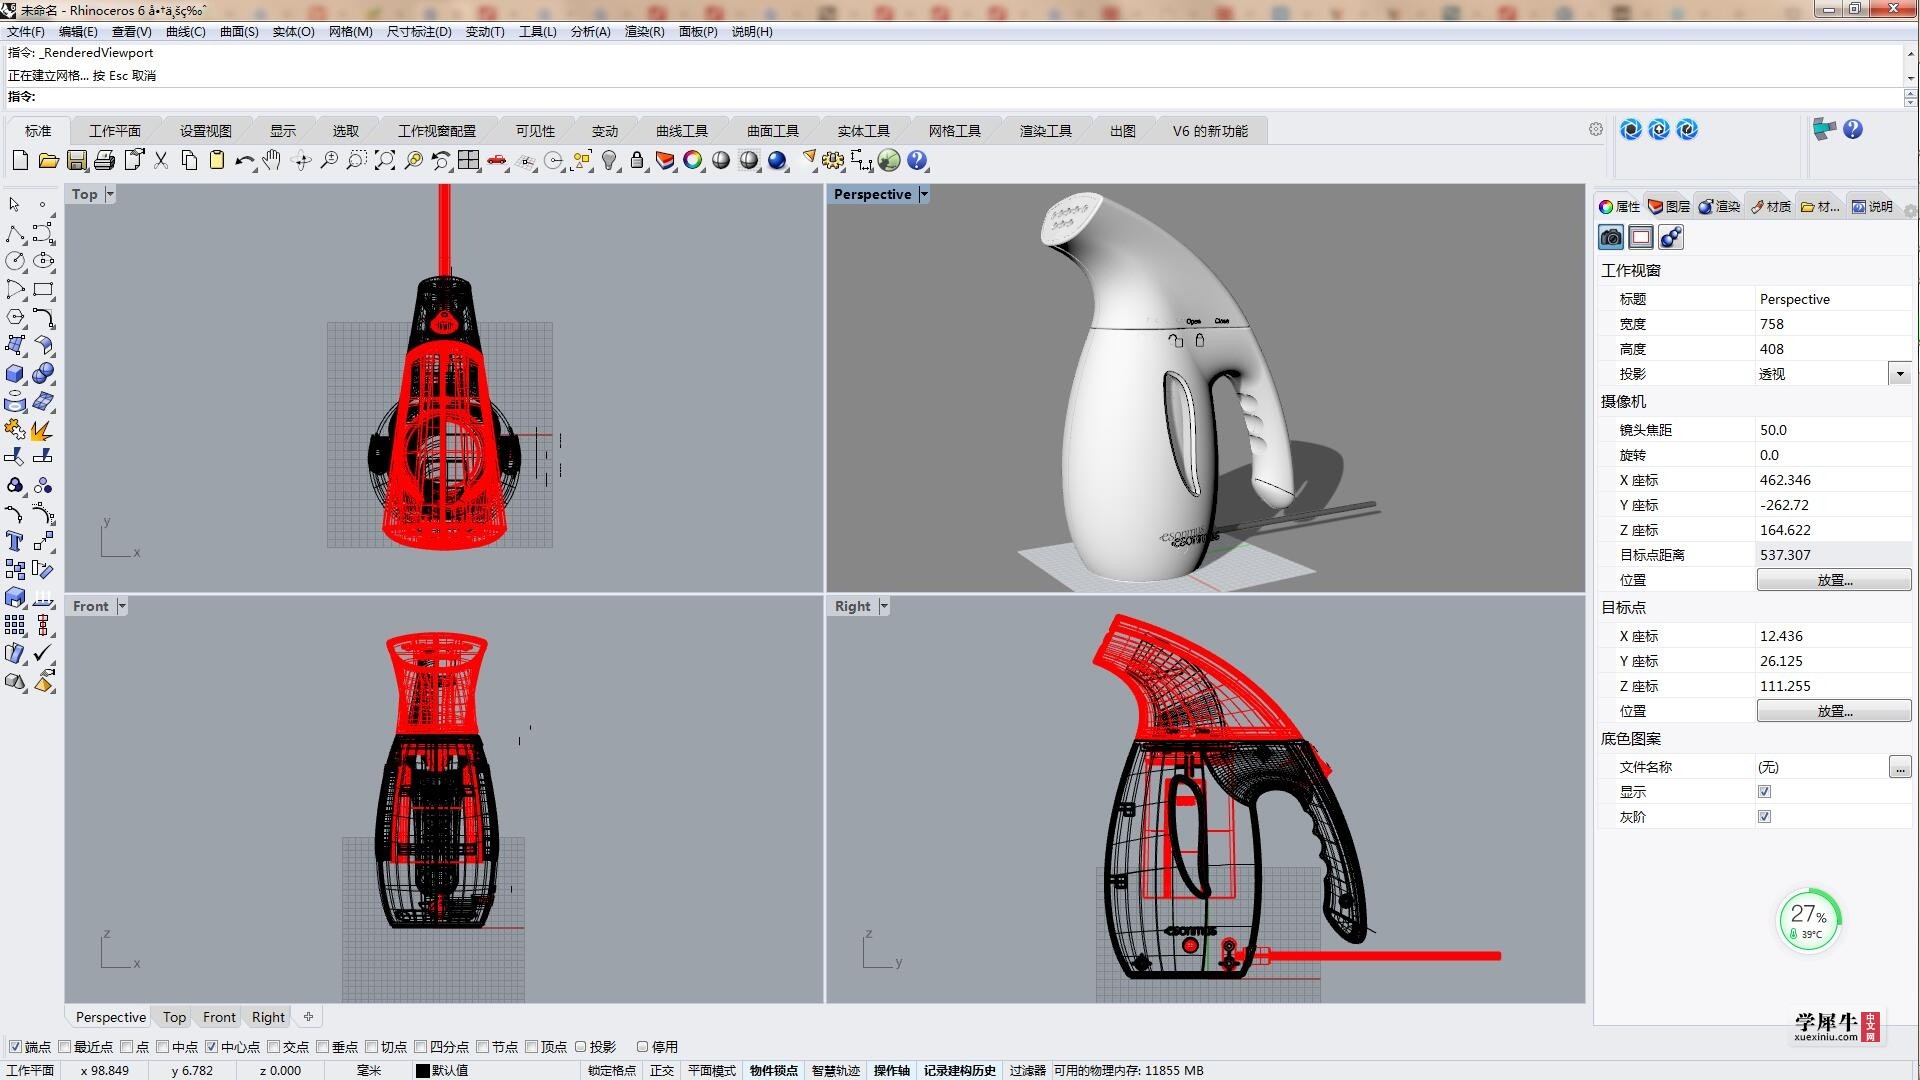Viewport: 1920px width, 1080px height.
Task: Toggle the 端点 osnap checkbox
Action: pos(15,1047)
